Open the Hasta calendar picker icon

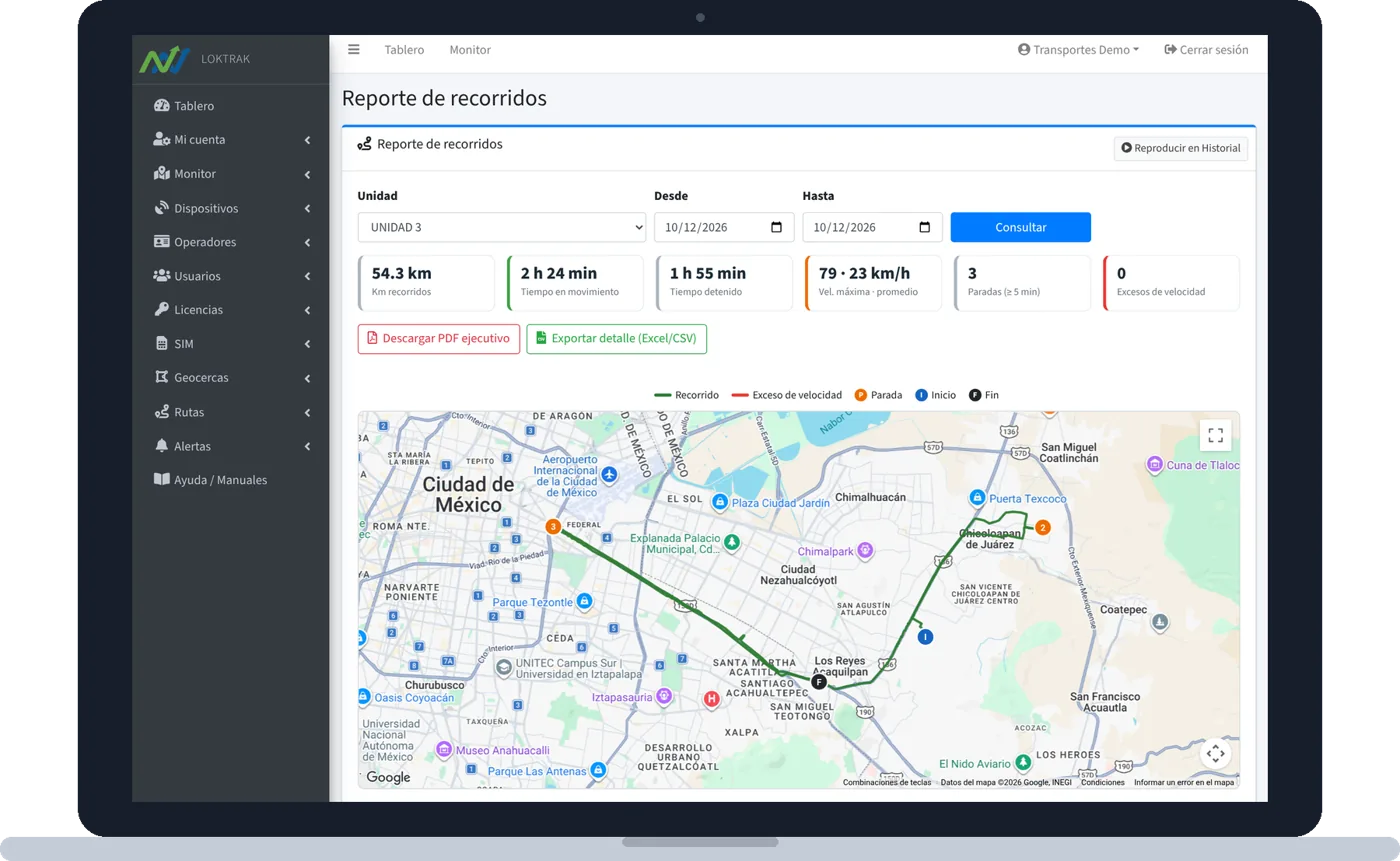point(925,227)
